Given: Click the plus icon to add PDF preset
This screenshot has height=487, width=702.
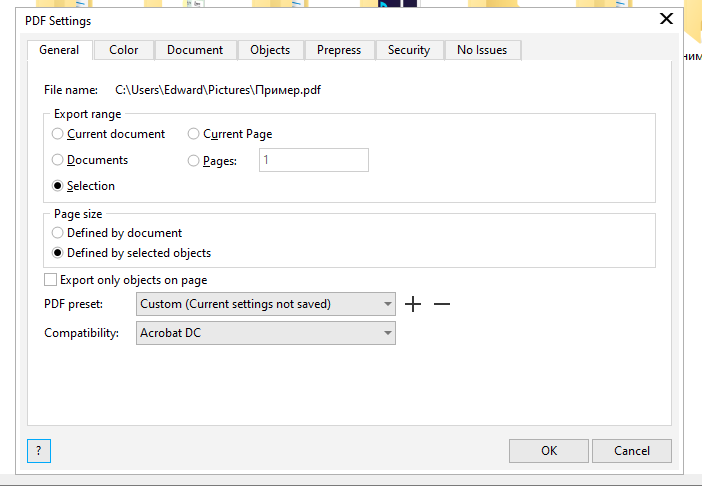Looking at the screenshot, I should click(413, 304).
